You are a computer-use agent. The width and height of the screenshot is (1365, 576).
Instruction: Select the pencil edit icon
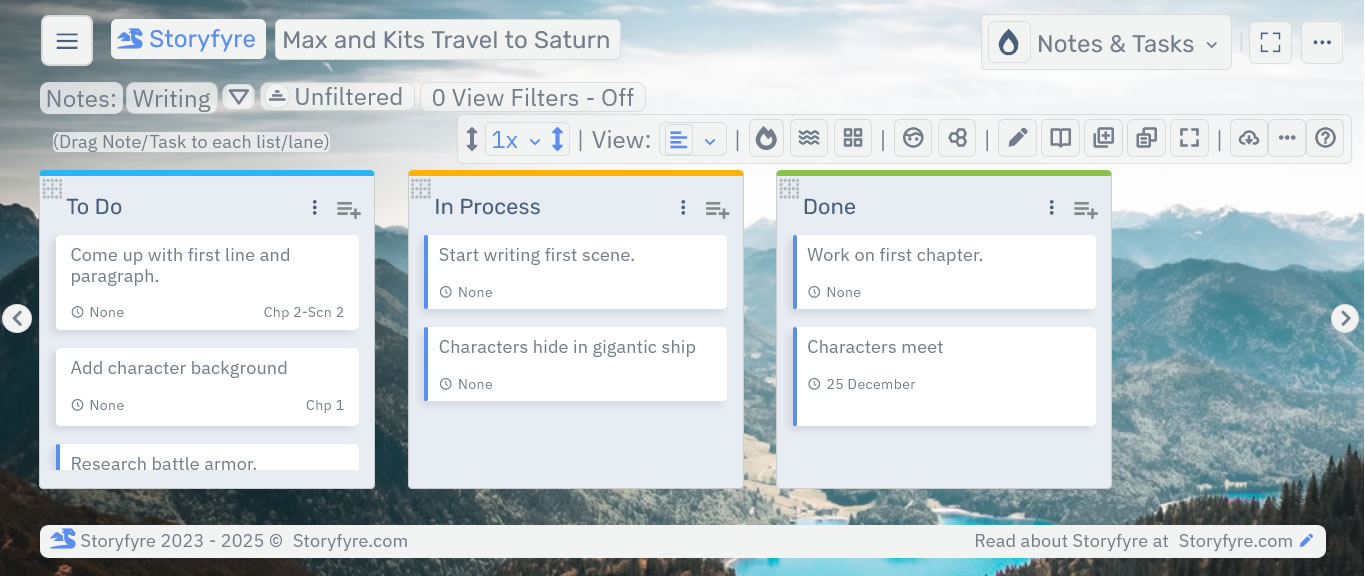(x=1017, y=137)
